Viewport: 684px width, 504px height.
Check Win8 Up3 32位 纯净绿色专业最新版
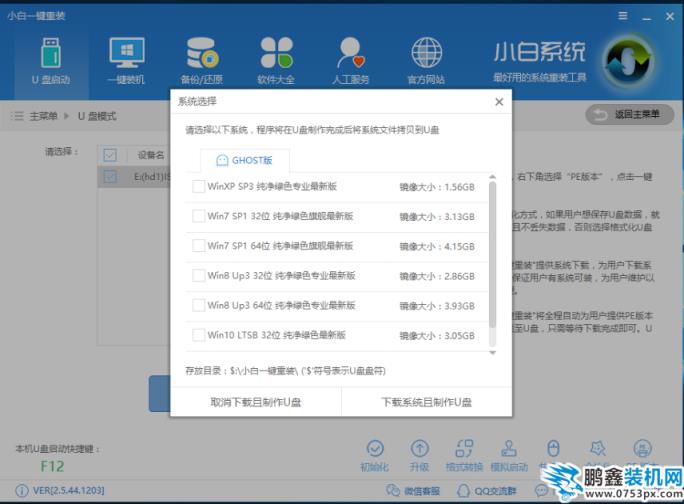(x=198, y=276)
